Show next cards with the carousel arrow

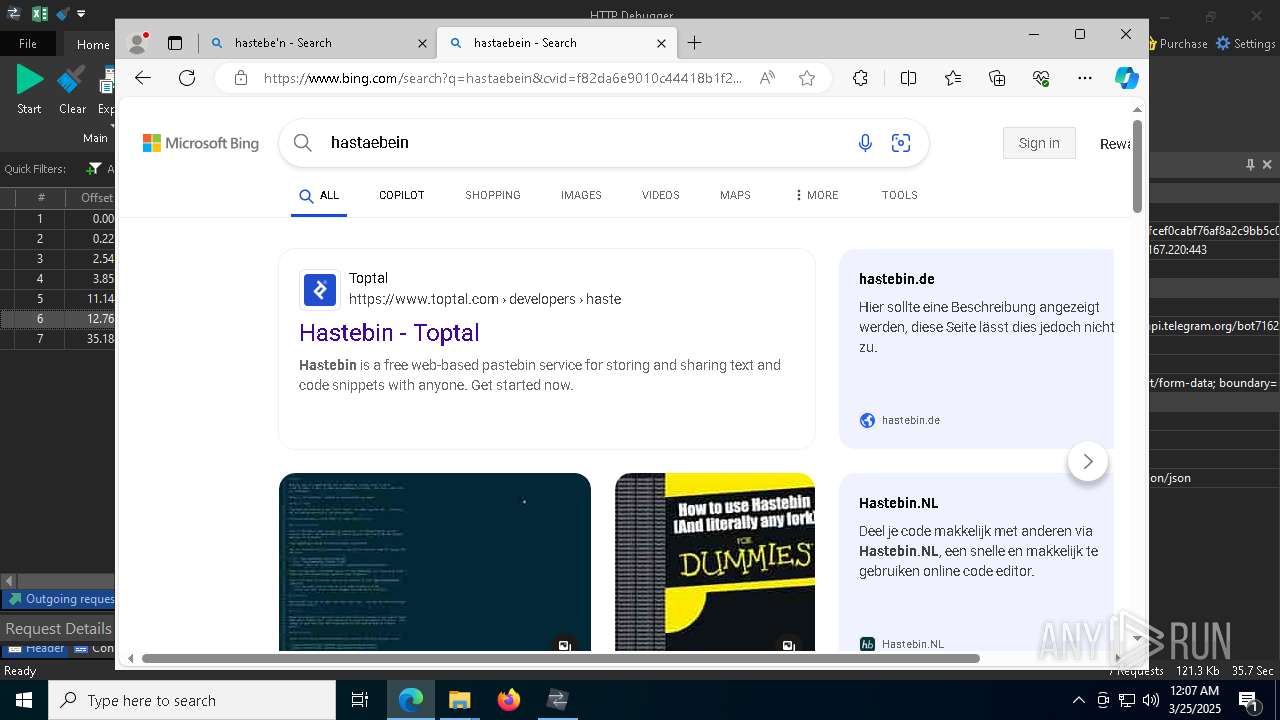click(1088, 462)
